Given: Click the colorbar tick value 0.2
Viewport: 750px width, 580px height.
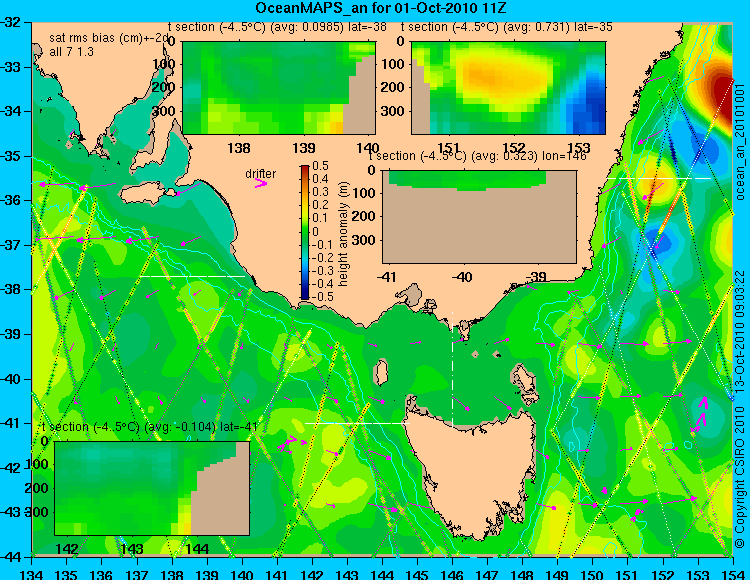Looking at the screenshot, I should [320, 205].
